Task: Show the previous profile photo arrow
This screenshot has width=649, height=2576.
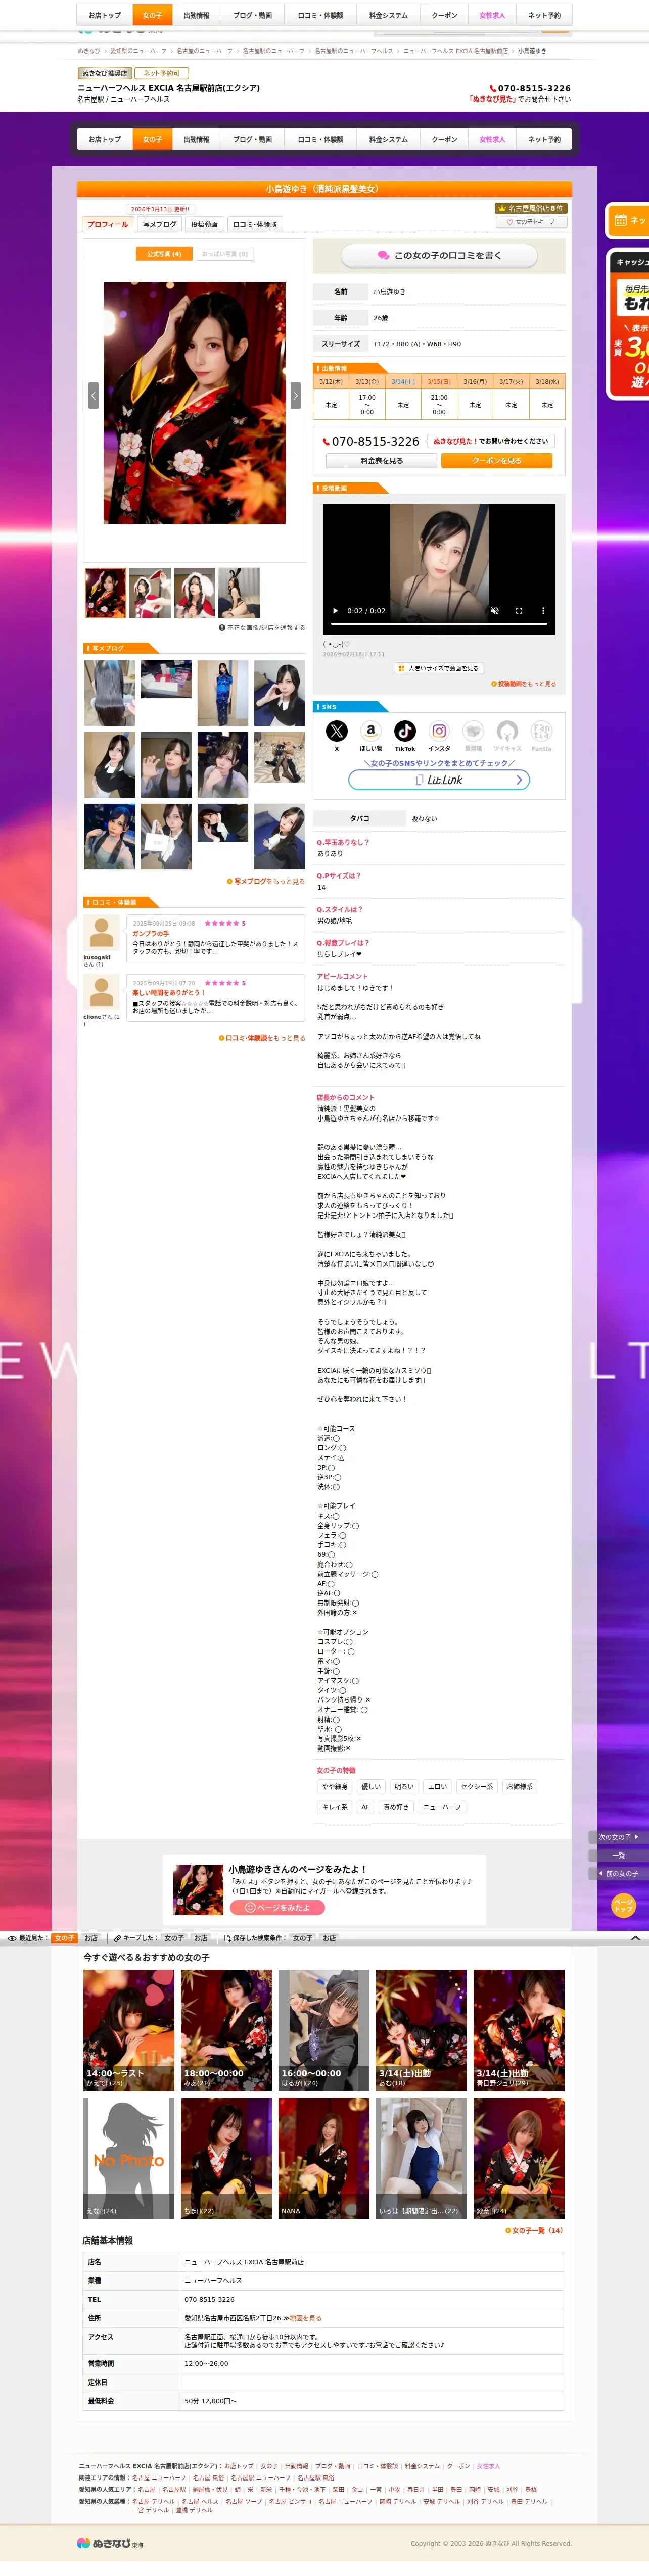Action: (93, 395)
